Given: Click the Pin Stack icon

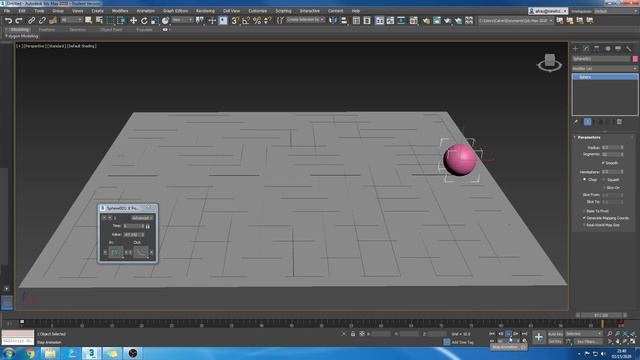Looking at the screenshot, I should pyautogui.click(x=576, y=122).
